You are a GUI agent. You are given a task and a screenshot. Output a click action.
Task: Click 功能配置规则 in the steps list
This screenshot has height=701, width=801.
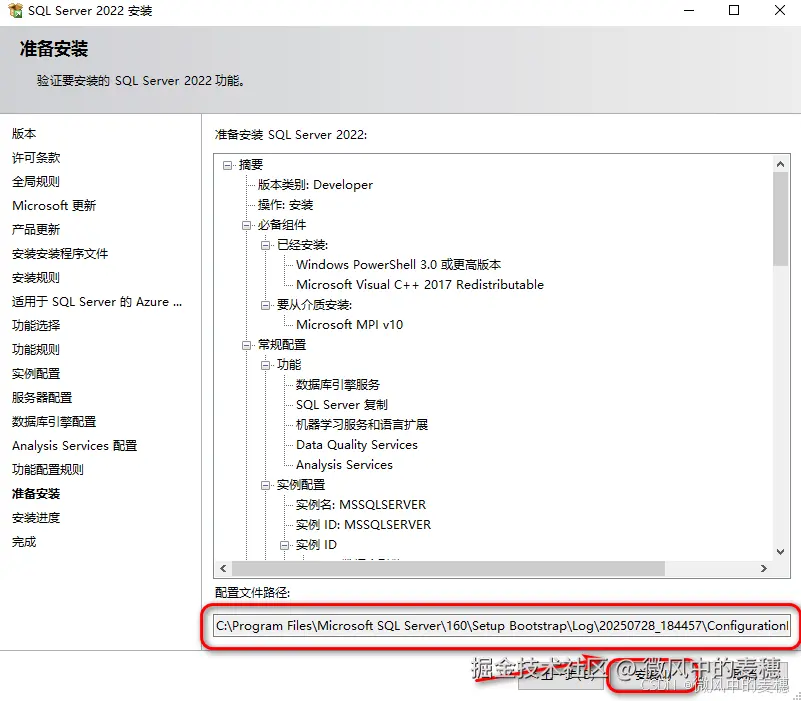click(x=48, y=470)
